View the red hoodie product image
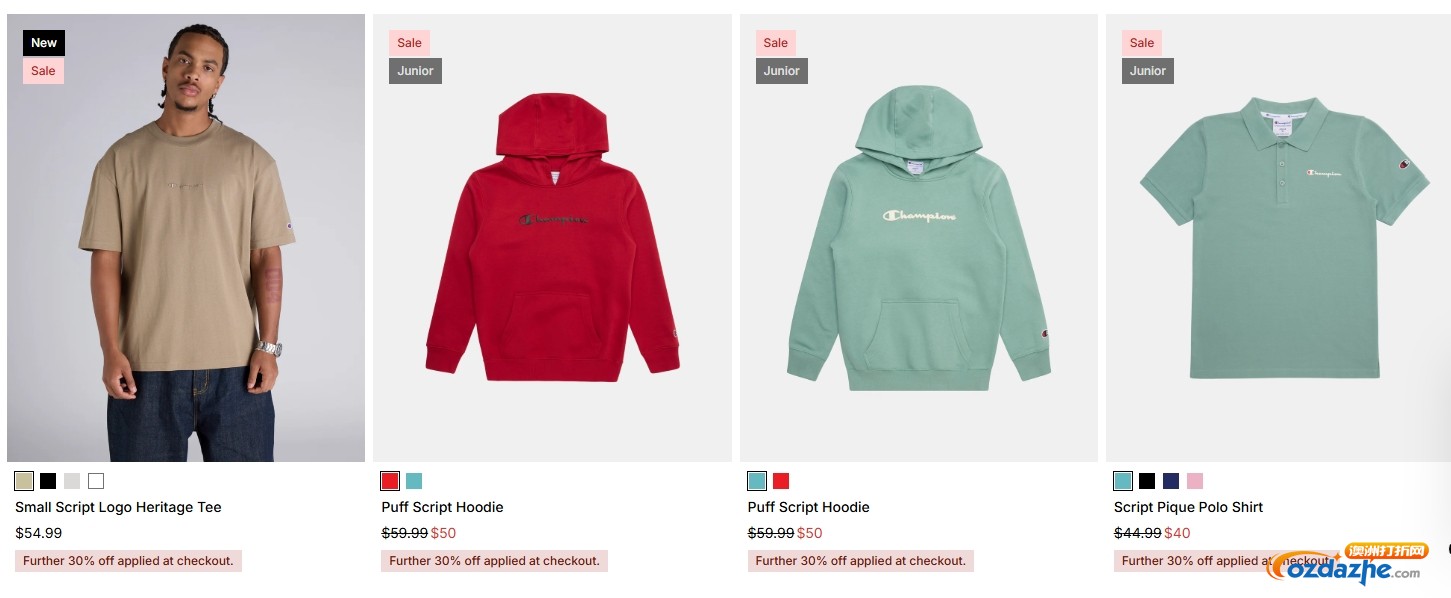Image resolution: width=1451 pixels, height=598 pixels. [552, 238]
